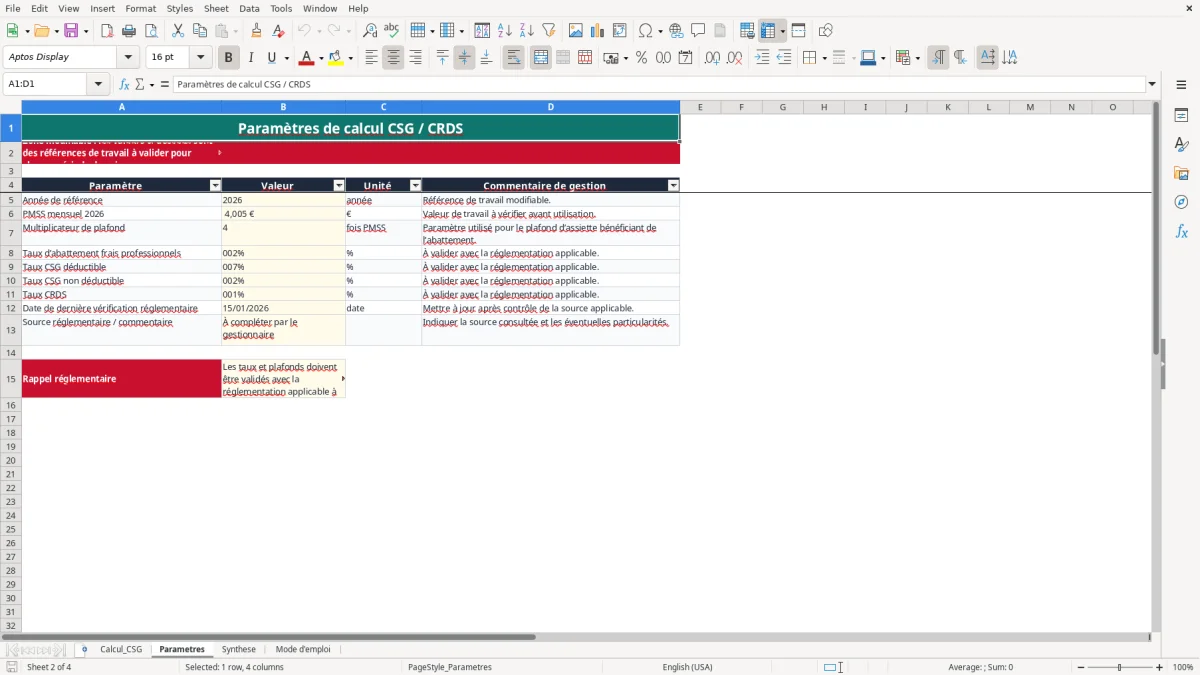Click the Print icon in the toolbar

coord(129,31)
